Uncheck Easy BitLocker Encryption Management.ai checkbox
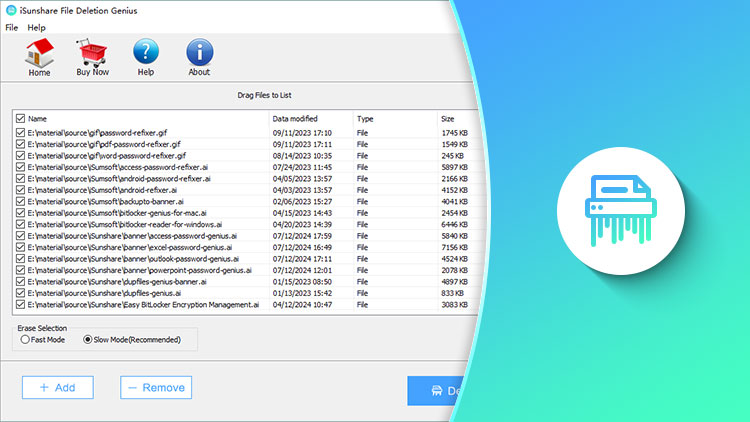 20,305
